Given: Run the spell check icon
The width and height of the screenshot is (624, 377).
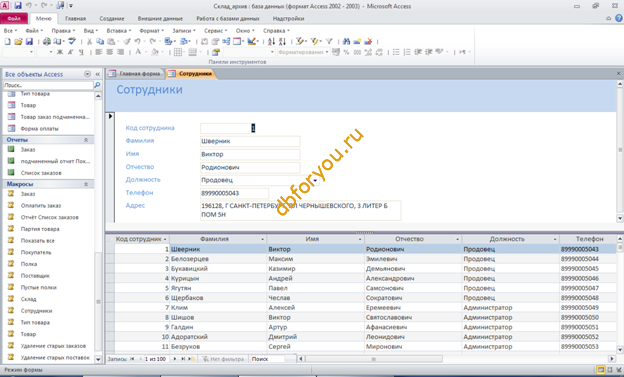Looking at the screenshot, I should pos(72,41).
